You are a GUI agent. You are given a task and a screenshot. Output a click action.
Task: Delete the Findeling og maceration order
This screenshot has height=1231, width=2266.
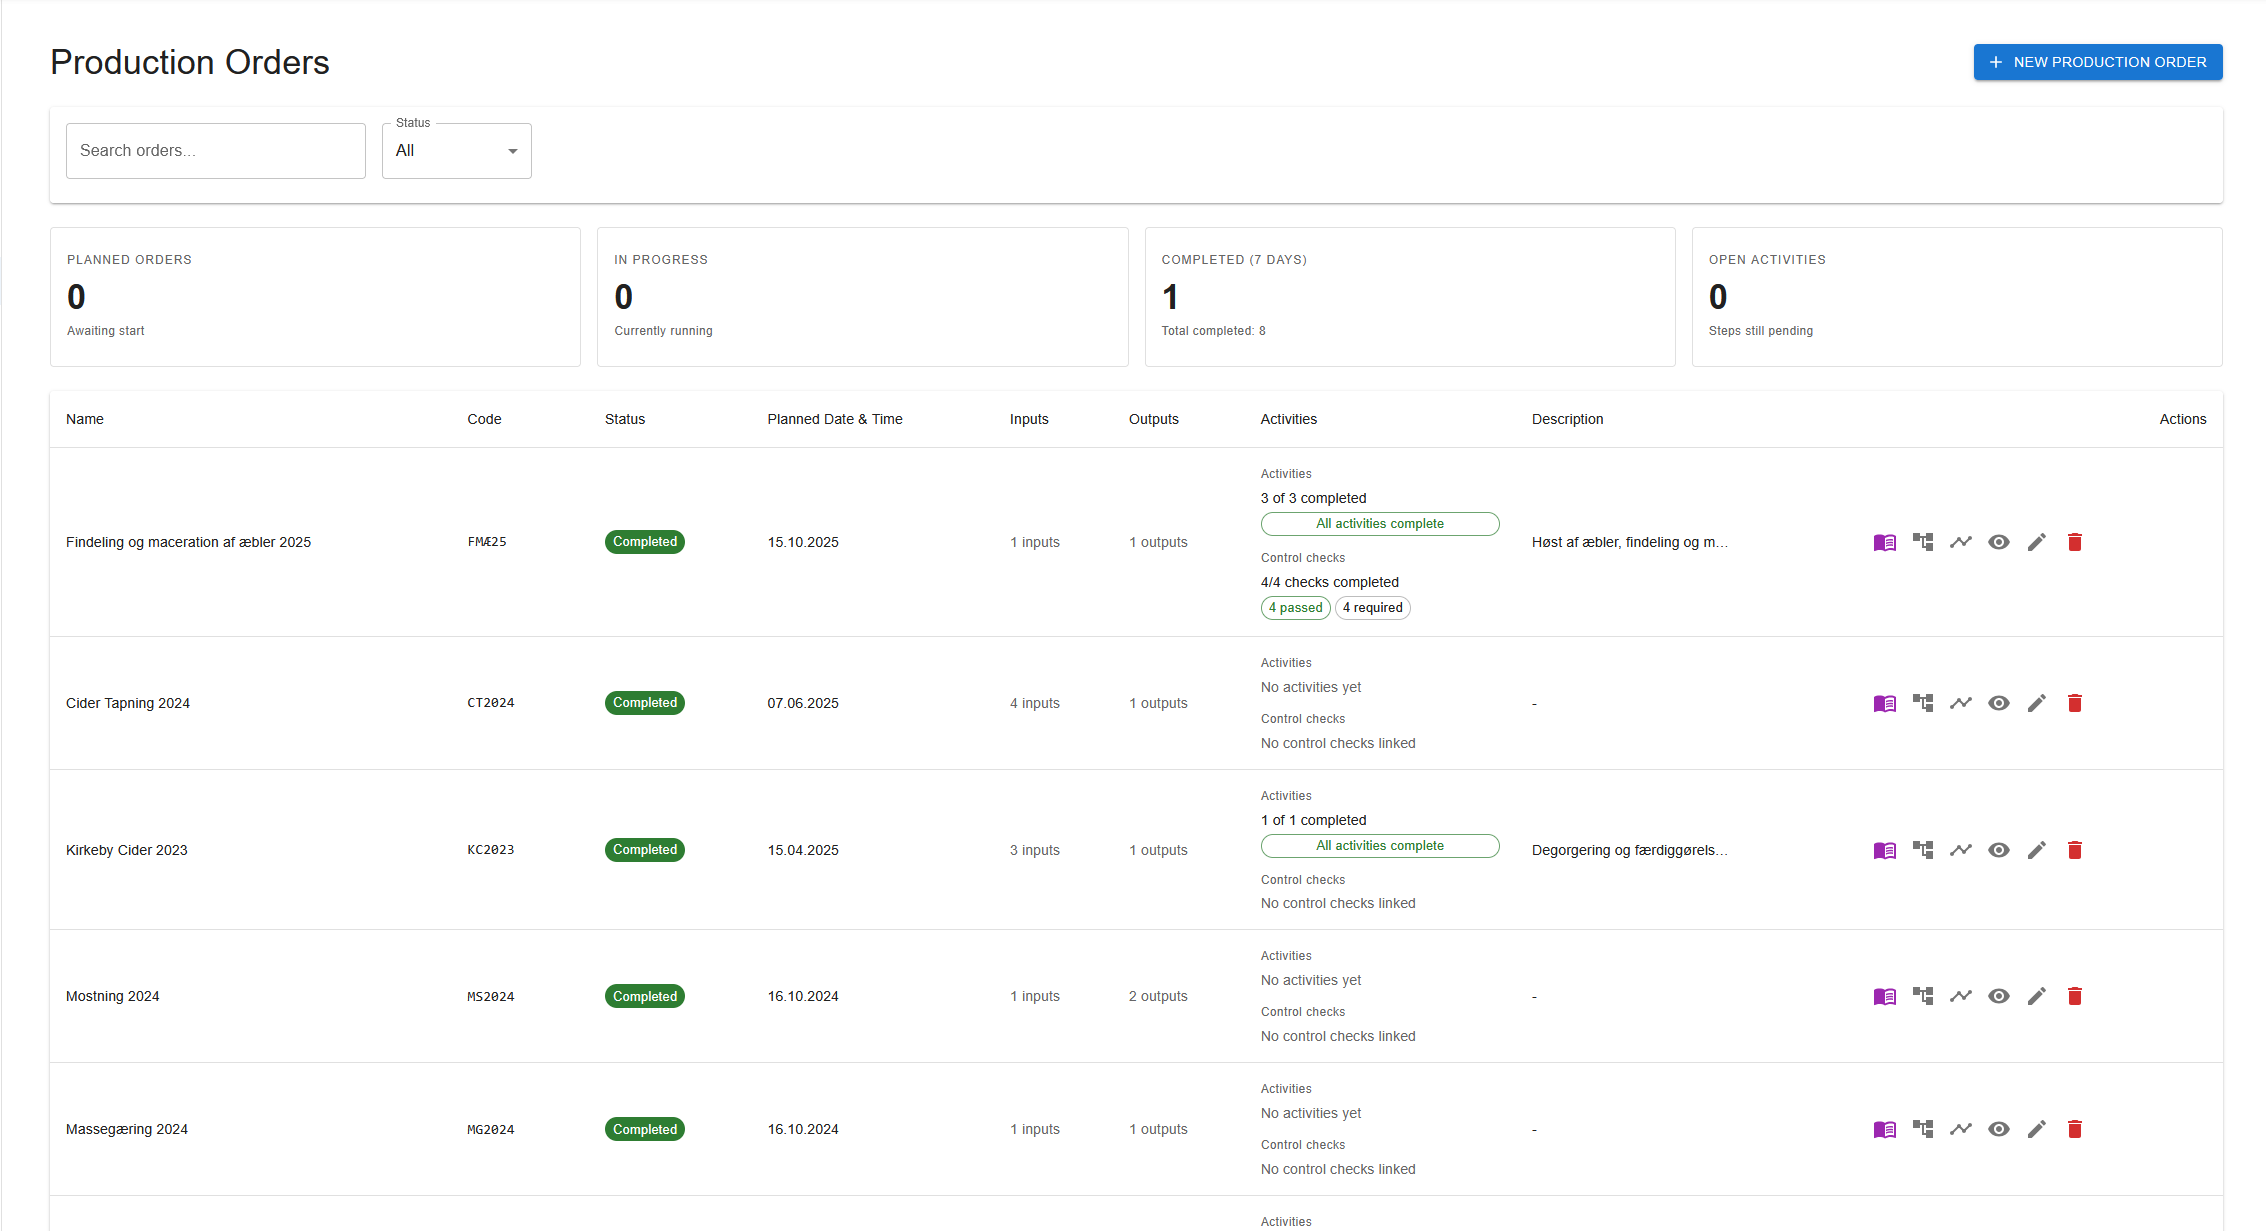(x=2074, y=542)
